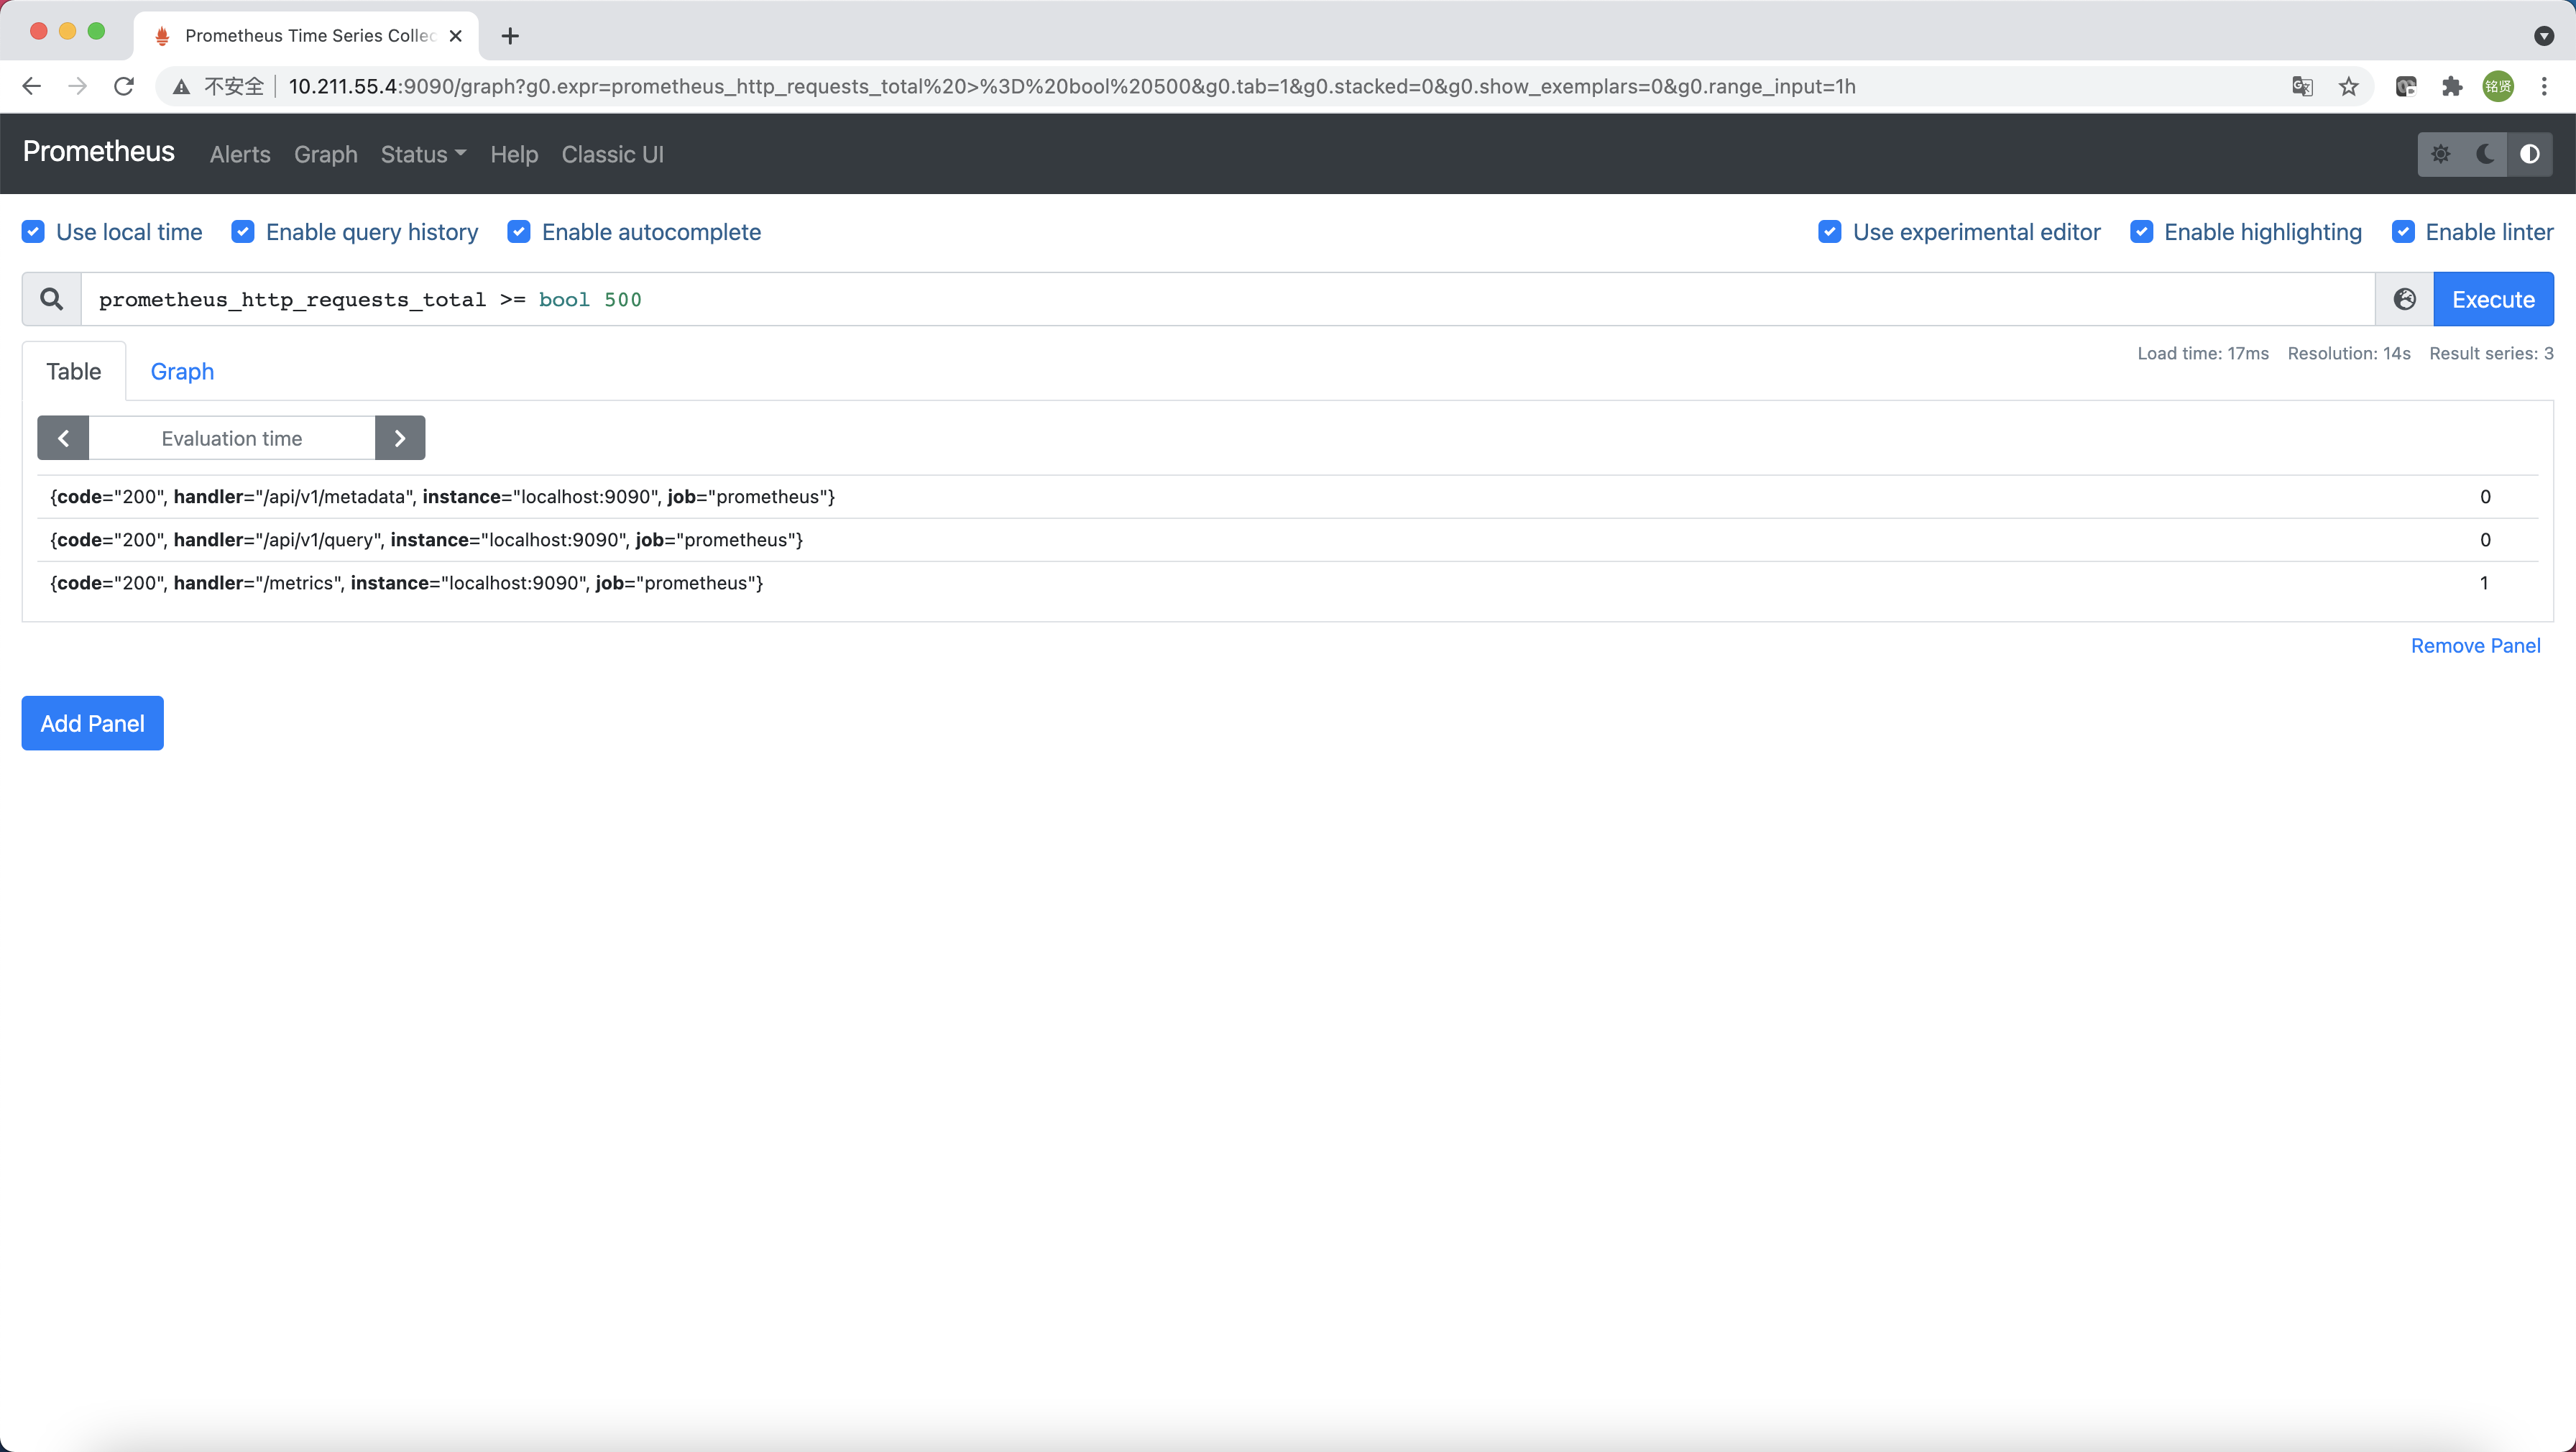Image resolution: width=2576 pixels, height=1452 pixels.
Task: Click the Evaluation time input field
Action: click(x=232, y=438)
